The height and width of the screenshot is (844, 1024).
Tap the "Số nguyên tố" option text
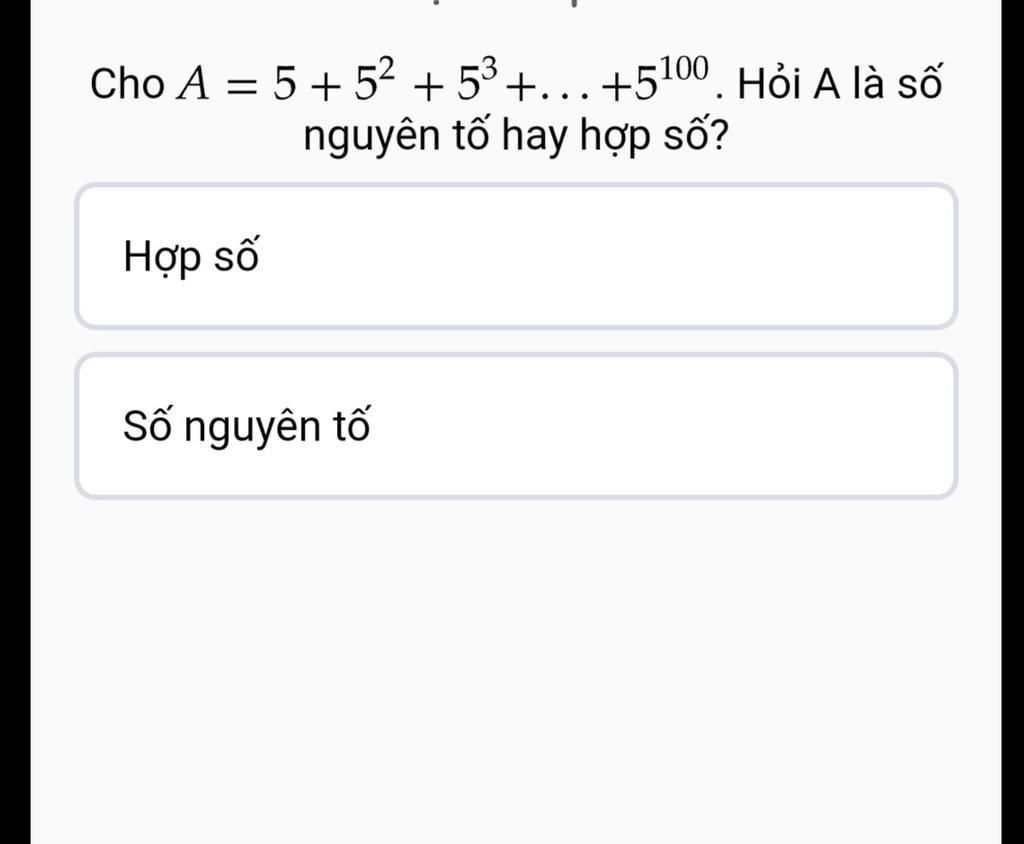click(247, 428)
